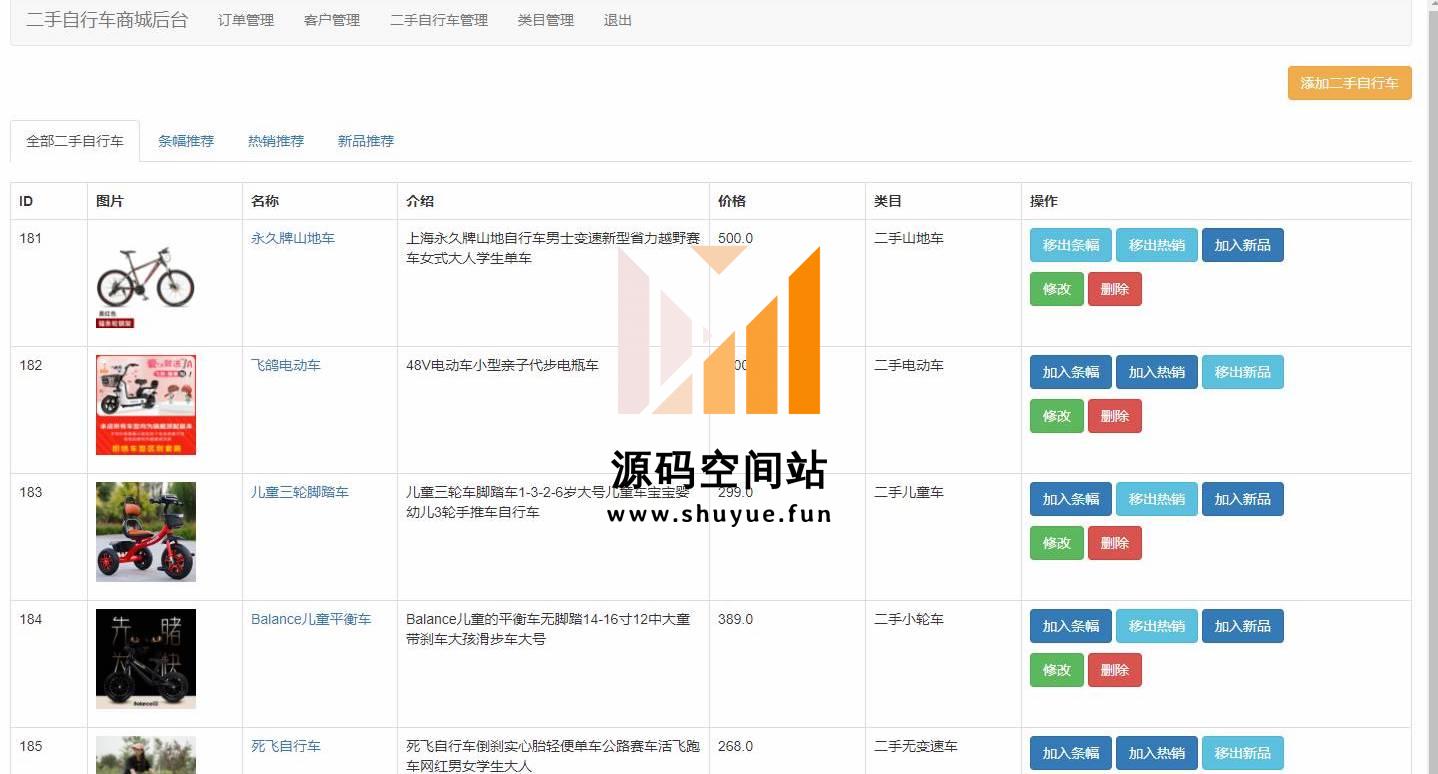Screen dimensions: 1438x774
Task: Click 加入新品 for Balance儿童平衡车
Action: click(x=1243, y=626)
